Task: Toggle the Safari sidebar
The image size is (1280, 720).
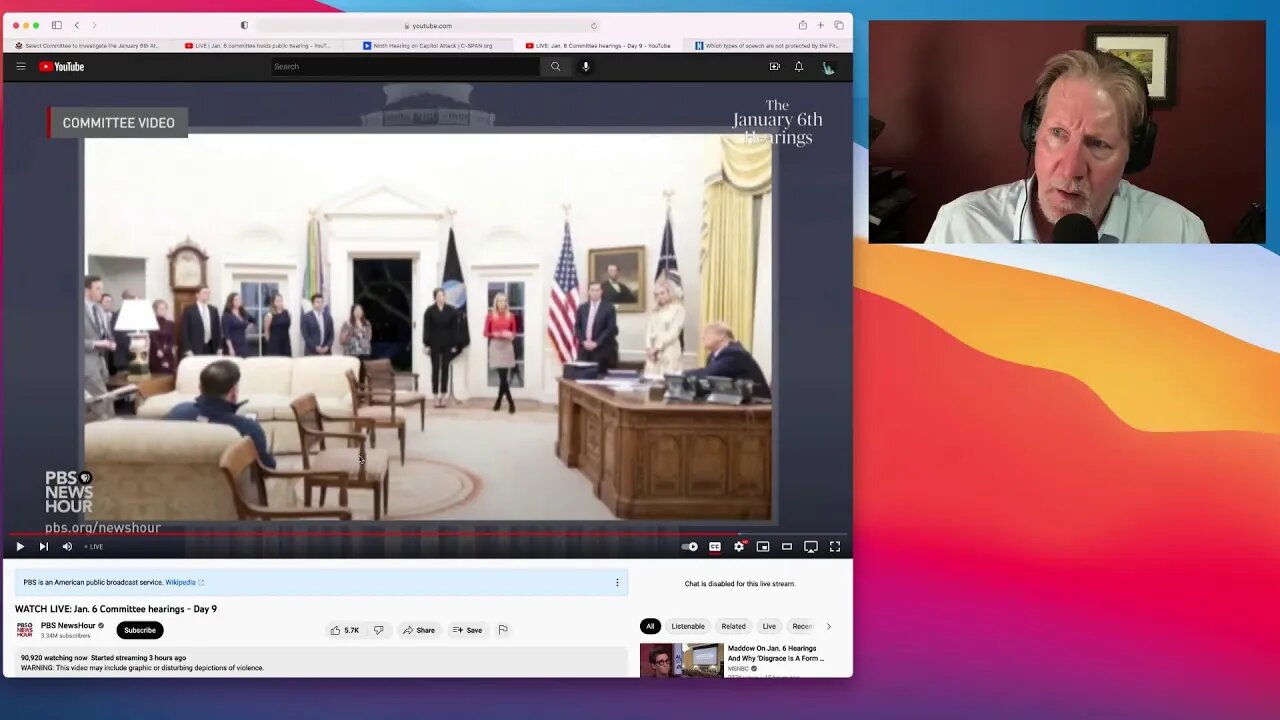Action: coord(57,25)
